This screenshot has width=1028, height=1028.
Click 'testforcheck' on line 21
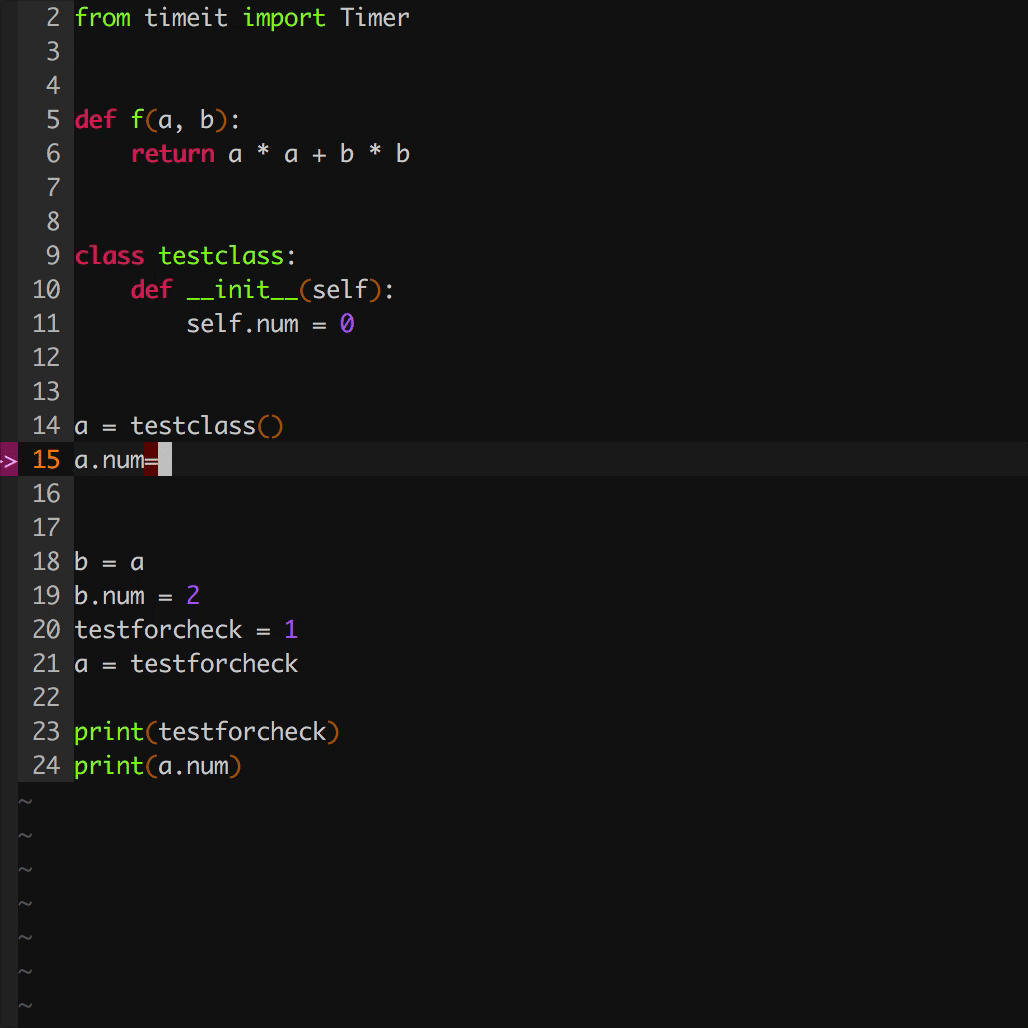pos(214,664)
